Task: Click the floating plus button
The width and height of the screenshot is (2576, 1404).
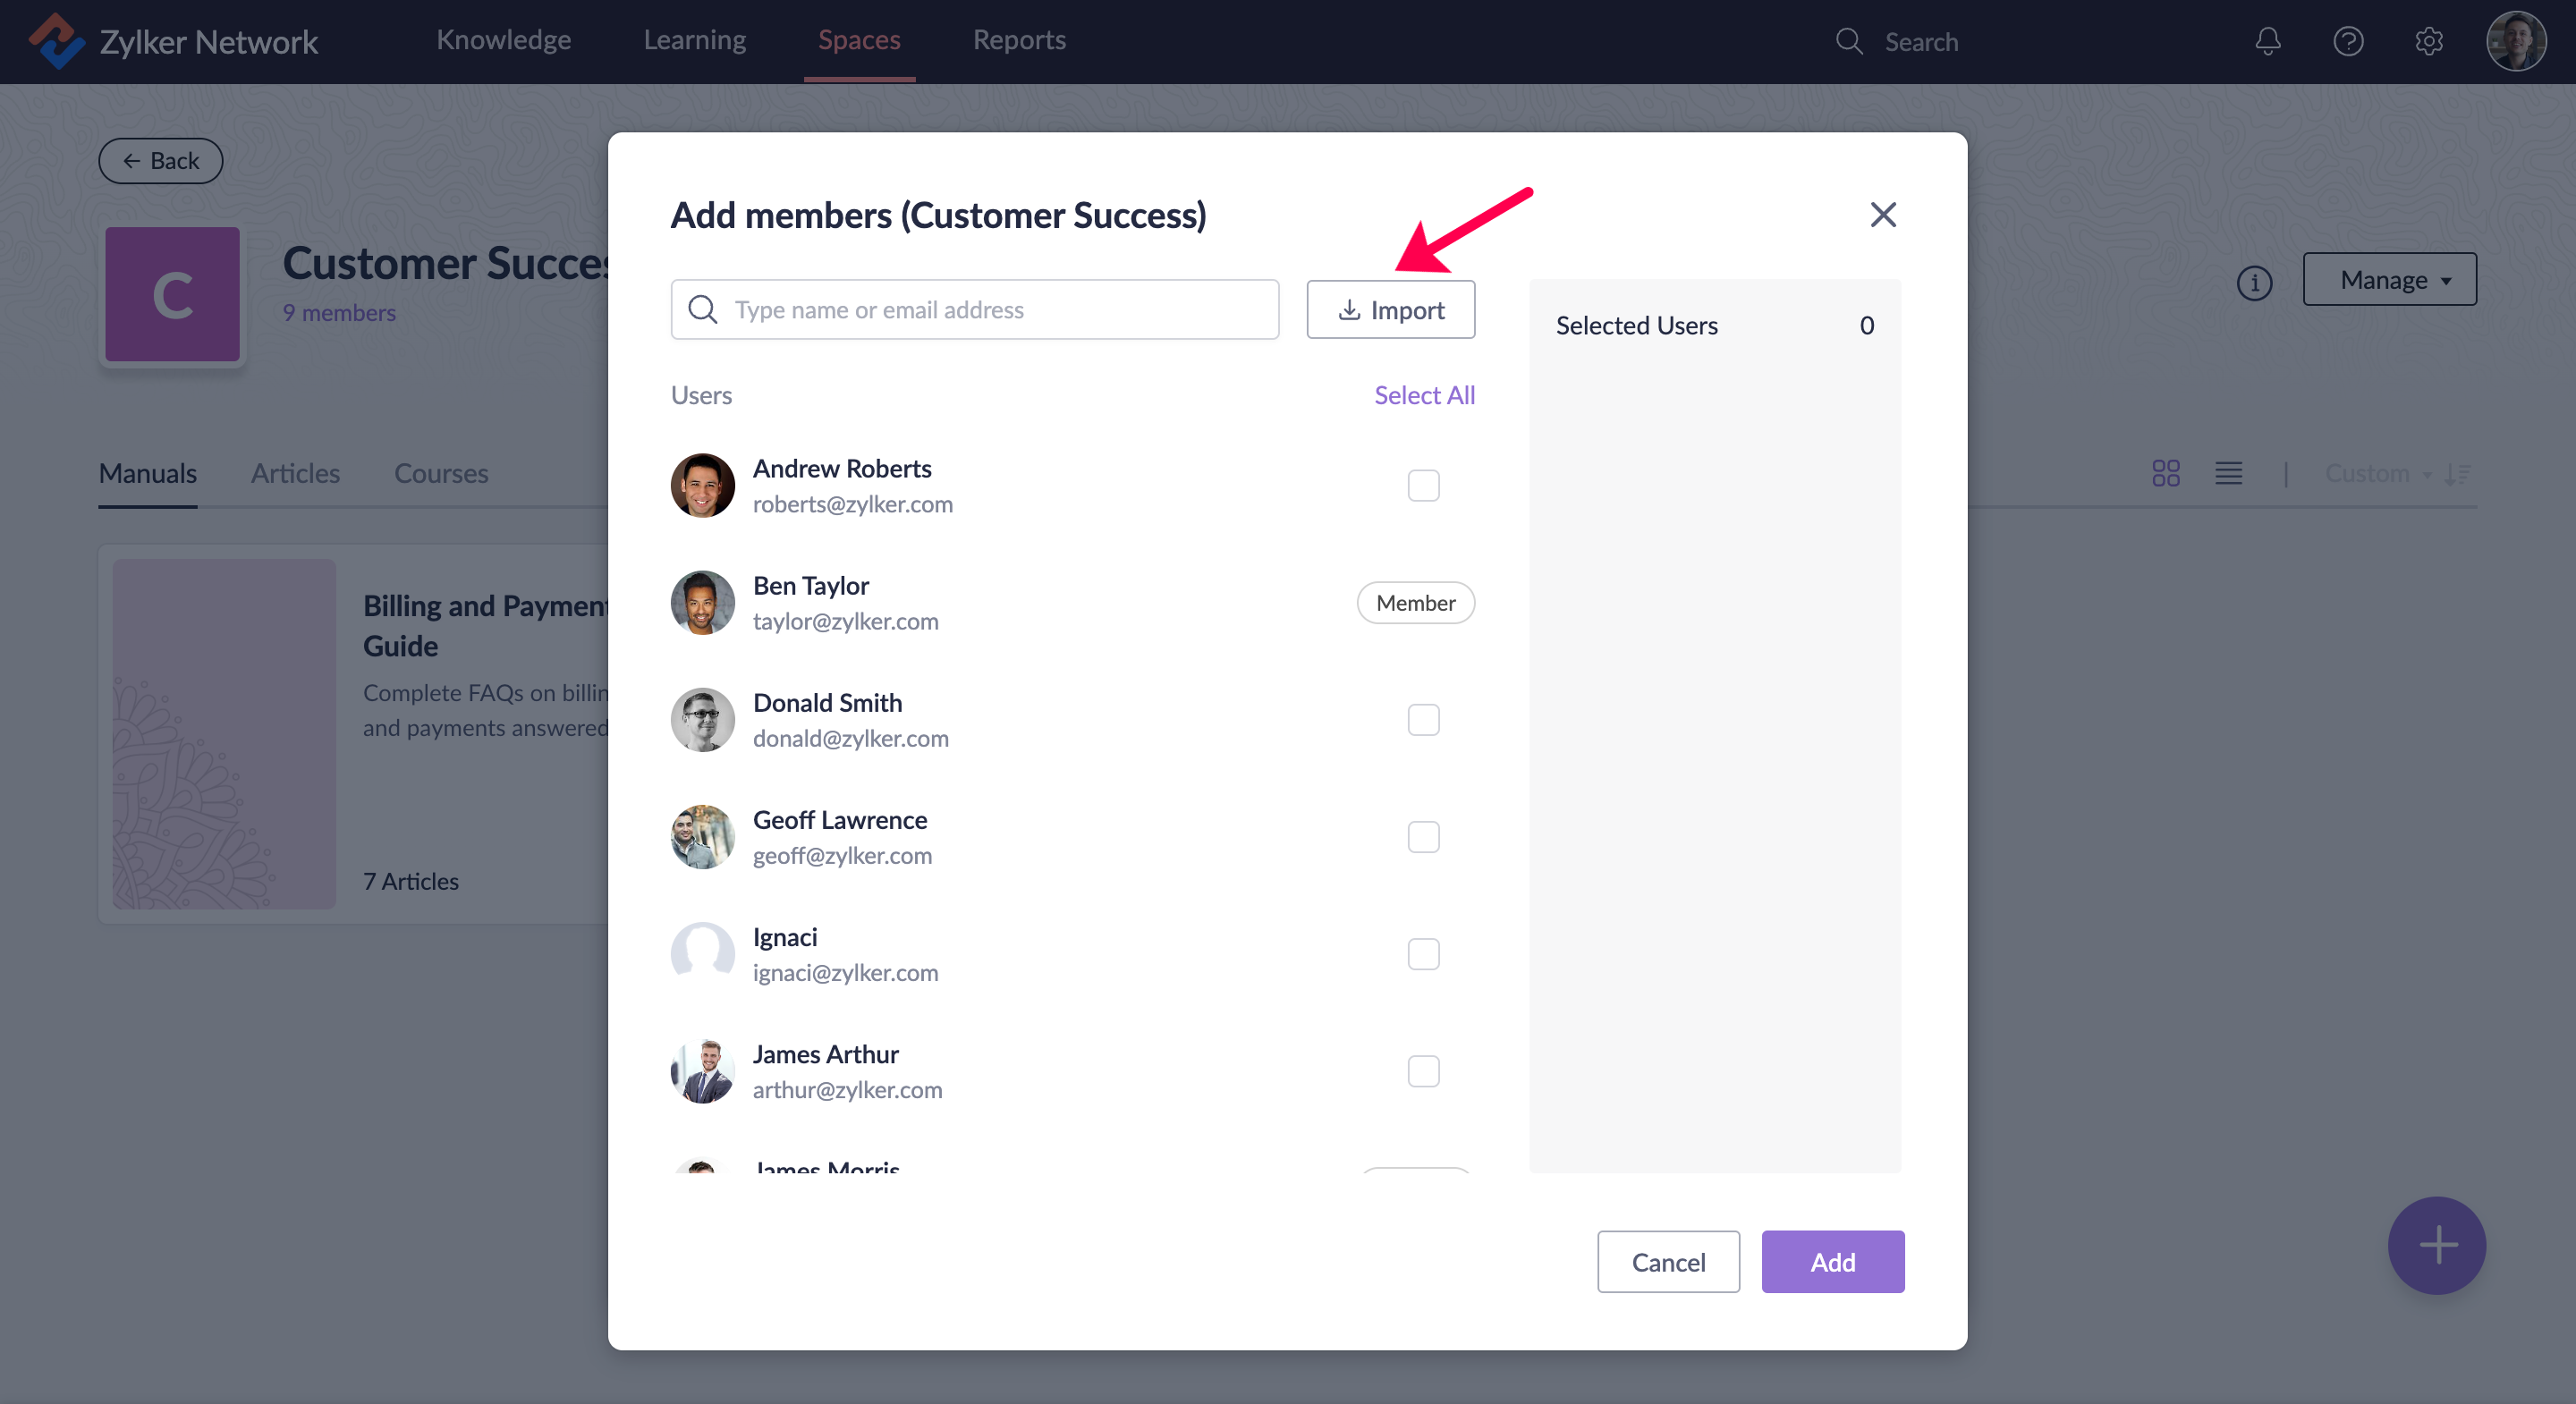Action: 2436,1245
